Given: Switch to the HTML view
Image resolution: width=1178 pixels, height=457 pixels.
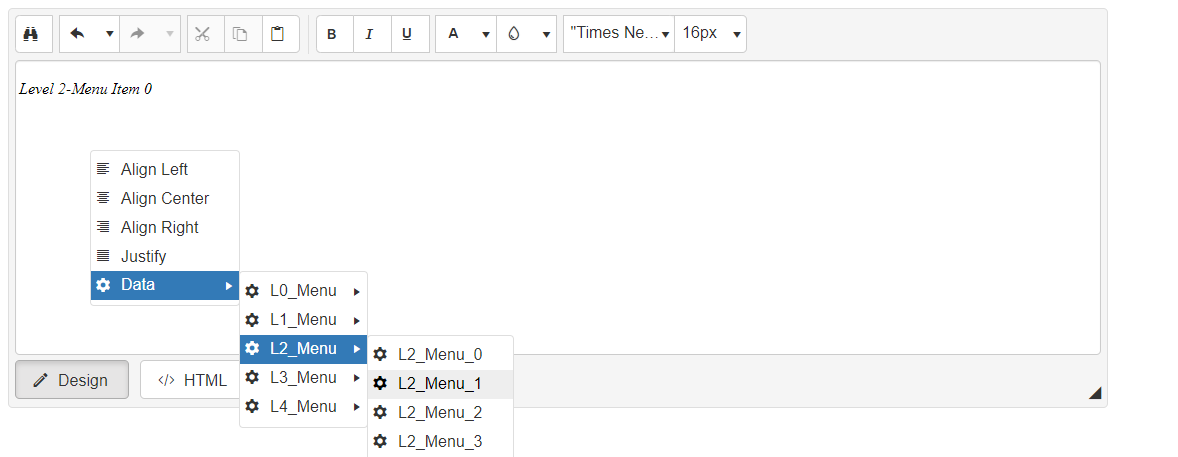Looking at the screenshot, I should point(193,380).
